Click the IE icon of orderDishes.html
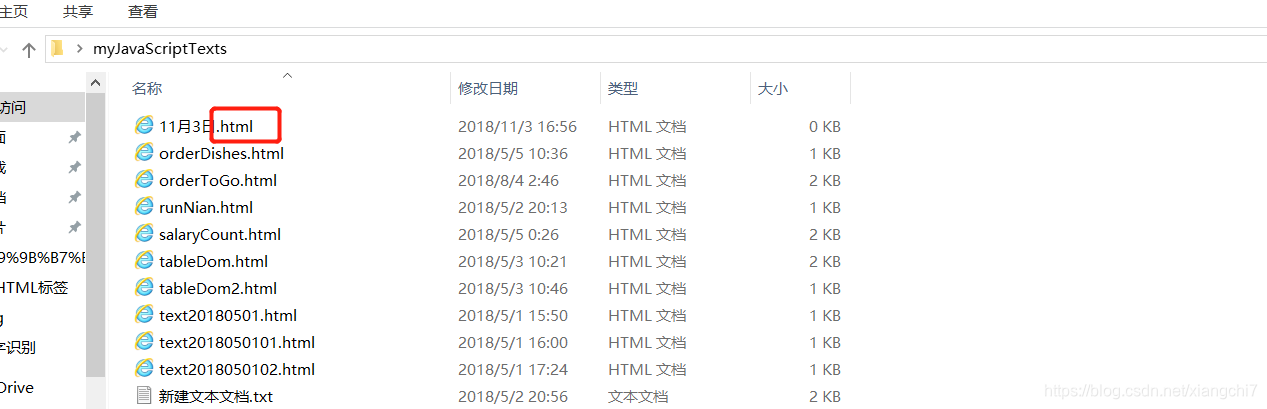Viewport: 1267px width, 409px height. 144,153
